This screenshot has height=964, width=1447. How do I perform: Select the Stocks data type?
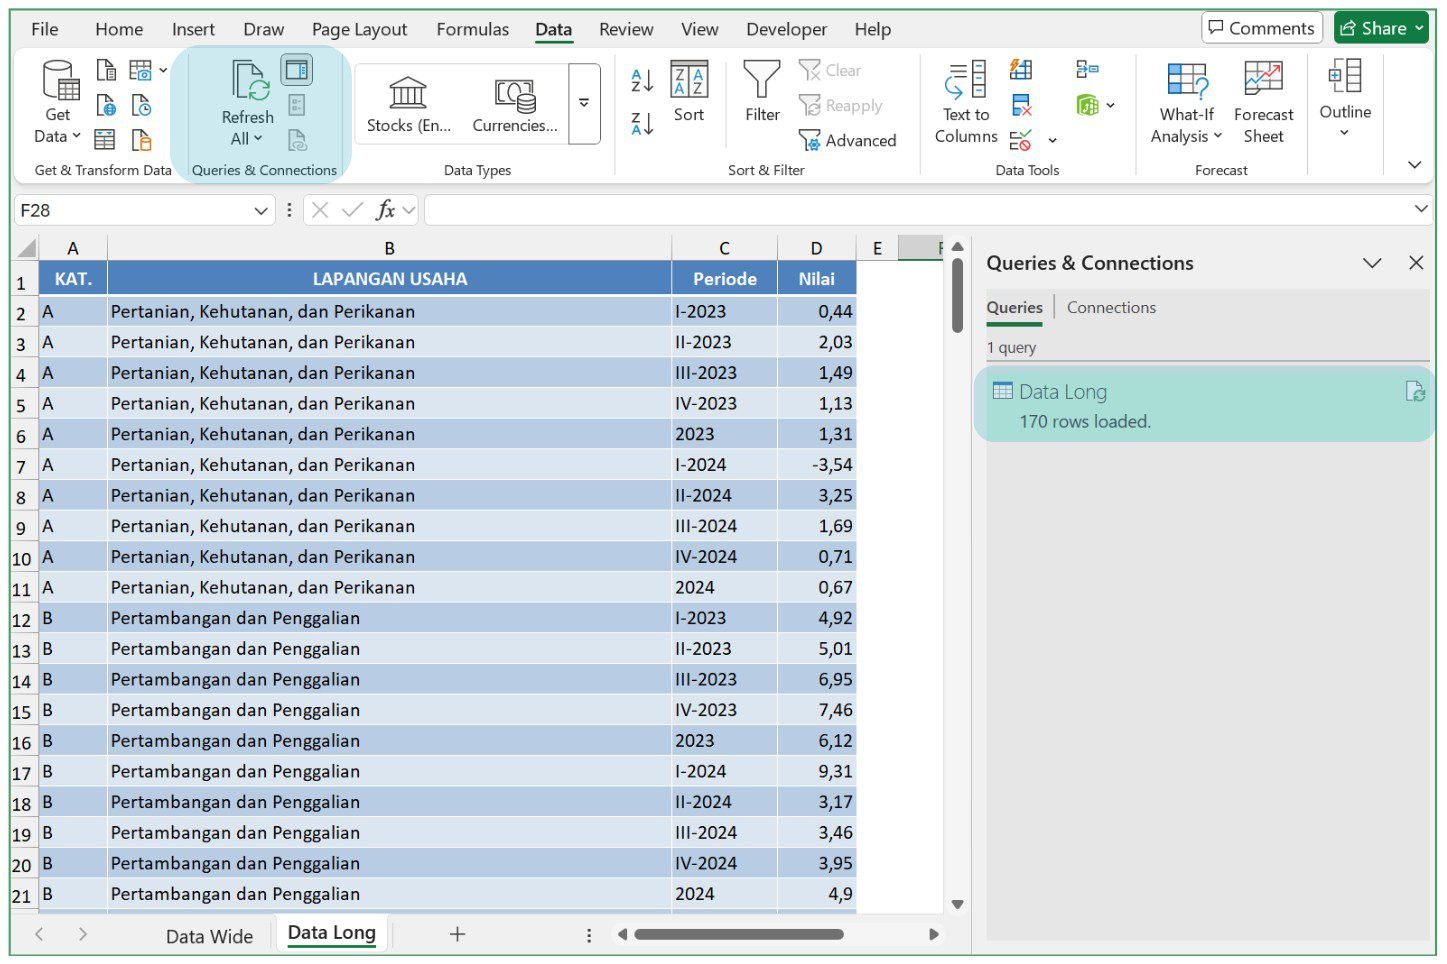click(x=408, y=100)
